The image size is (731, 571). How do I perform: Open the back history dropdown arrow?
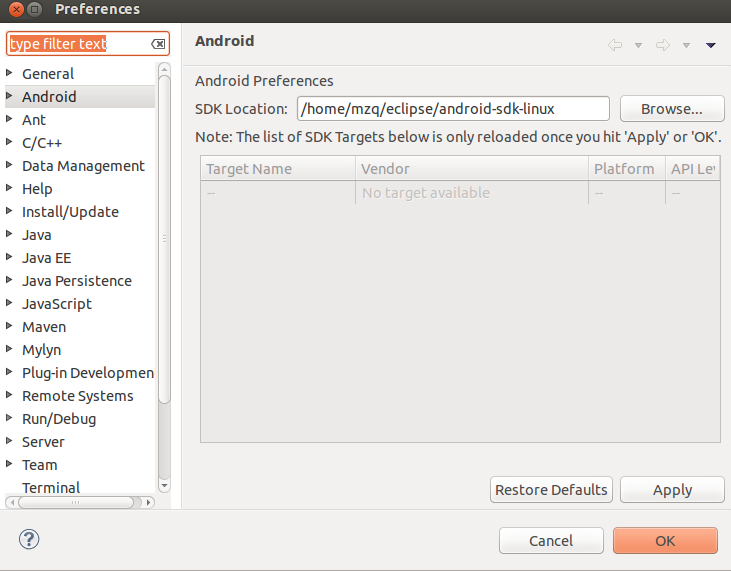pos(639,45)
